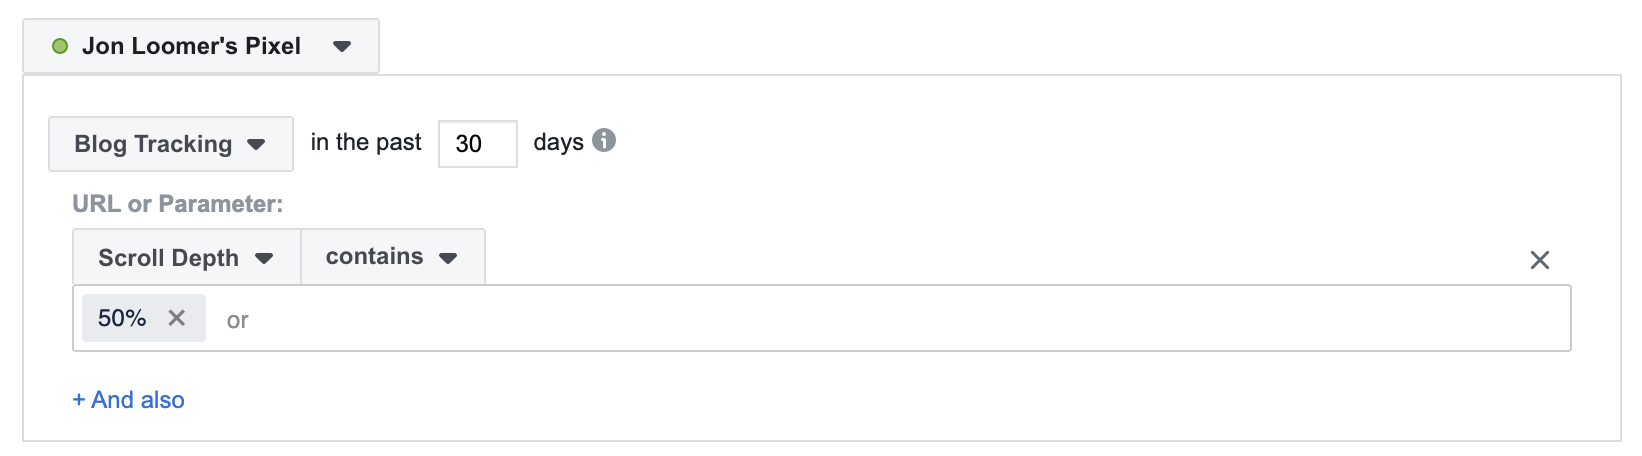
Task: Click the green pixel status dot
Action: pos(60,46)
